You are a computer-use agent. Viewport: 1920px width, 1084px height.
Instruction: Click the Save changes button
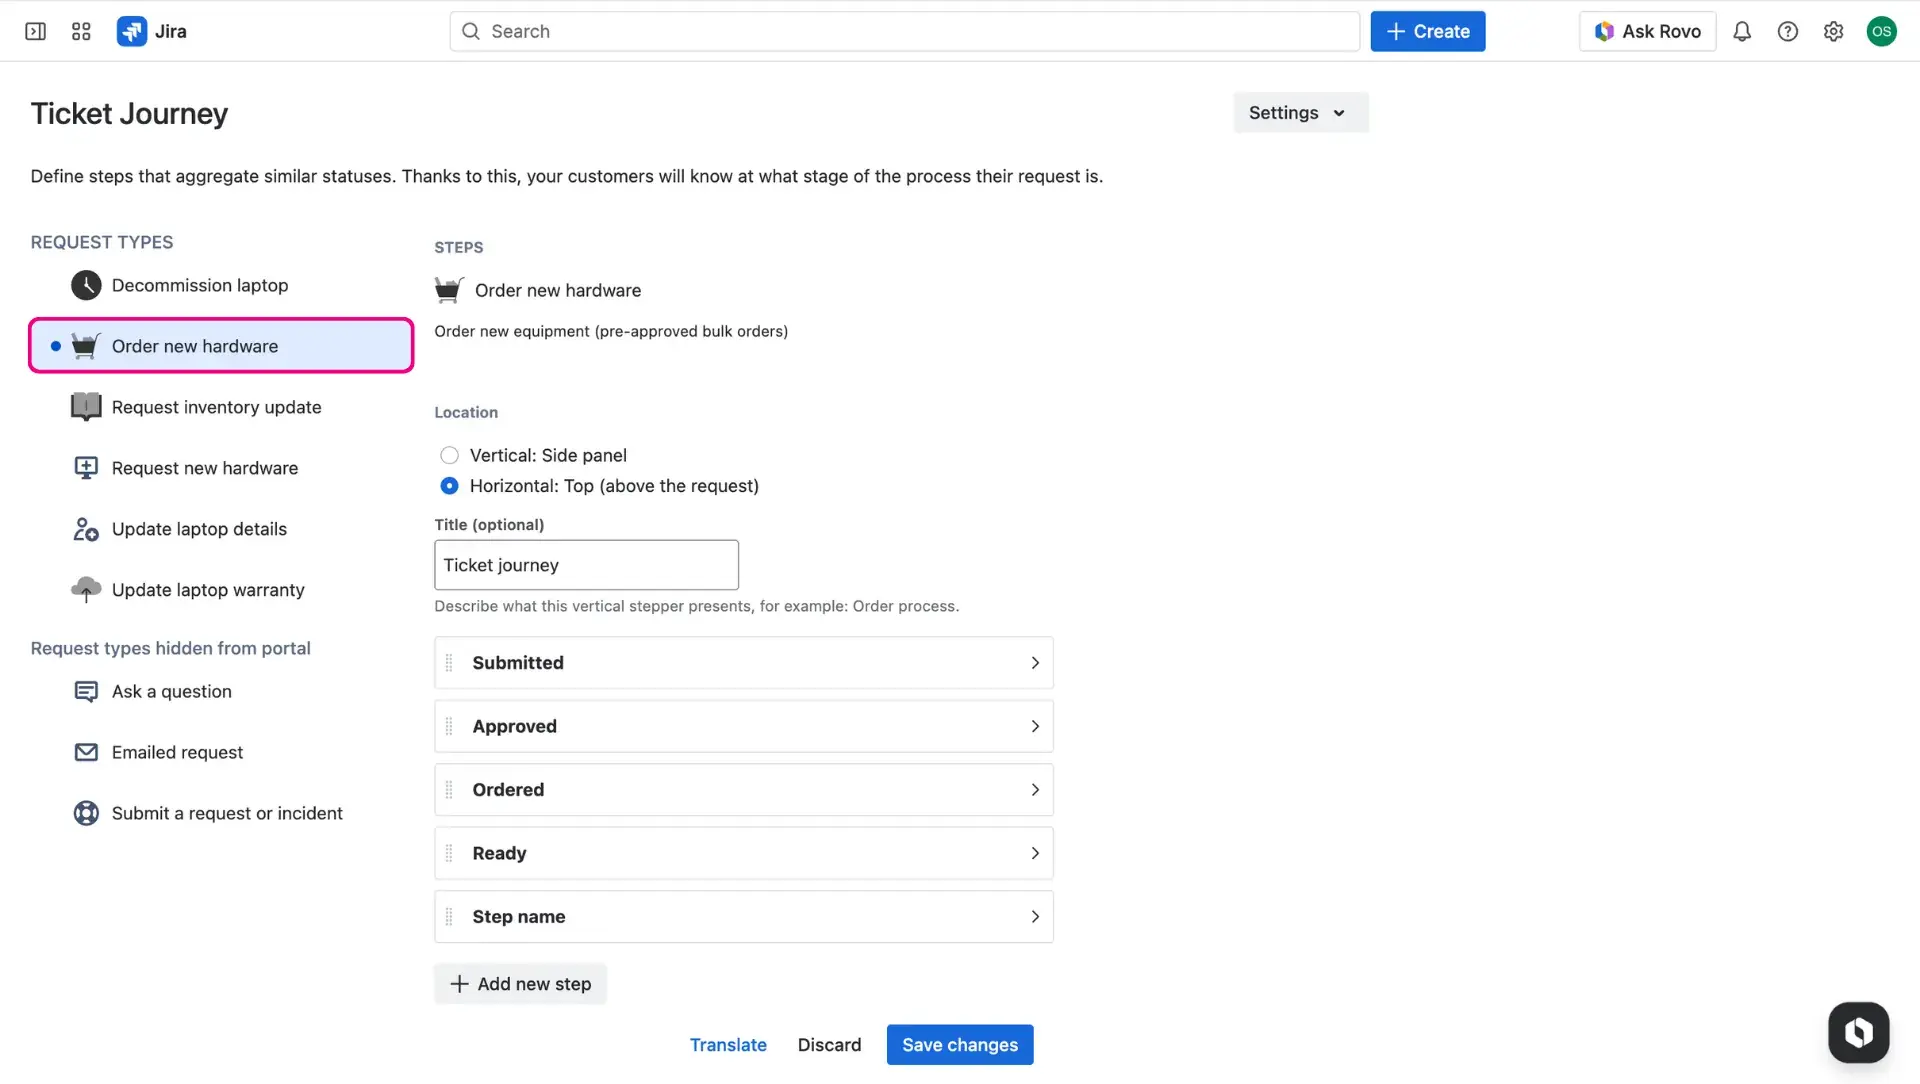tap(959, 1044)
